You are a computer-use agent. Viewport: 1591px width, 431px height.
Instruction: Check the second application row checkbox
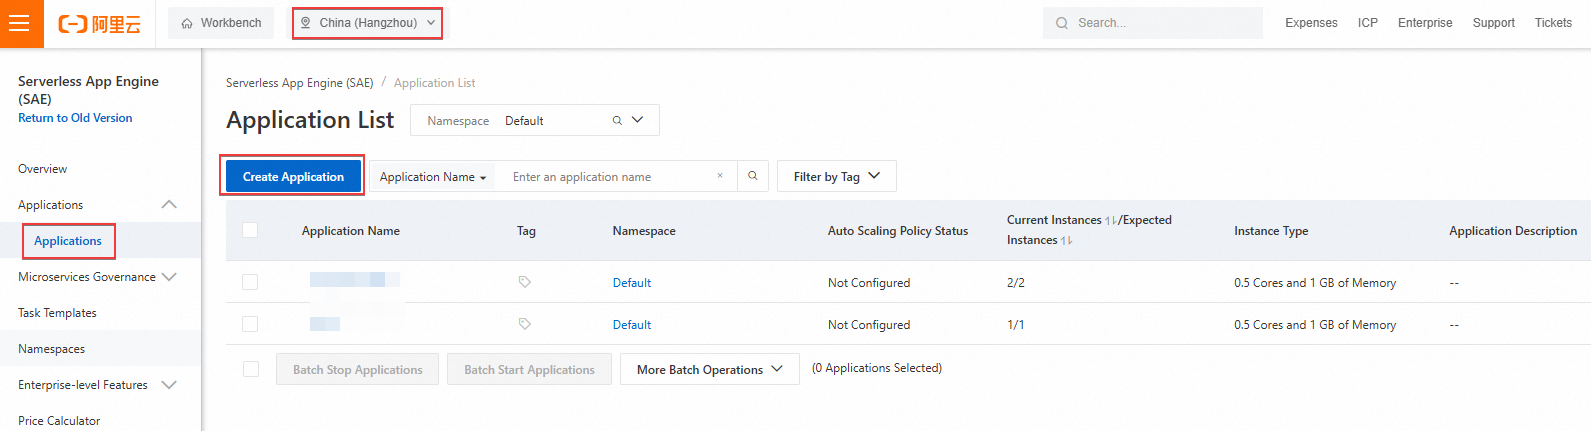[x=250, y=324]
